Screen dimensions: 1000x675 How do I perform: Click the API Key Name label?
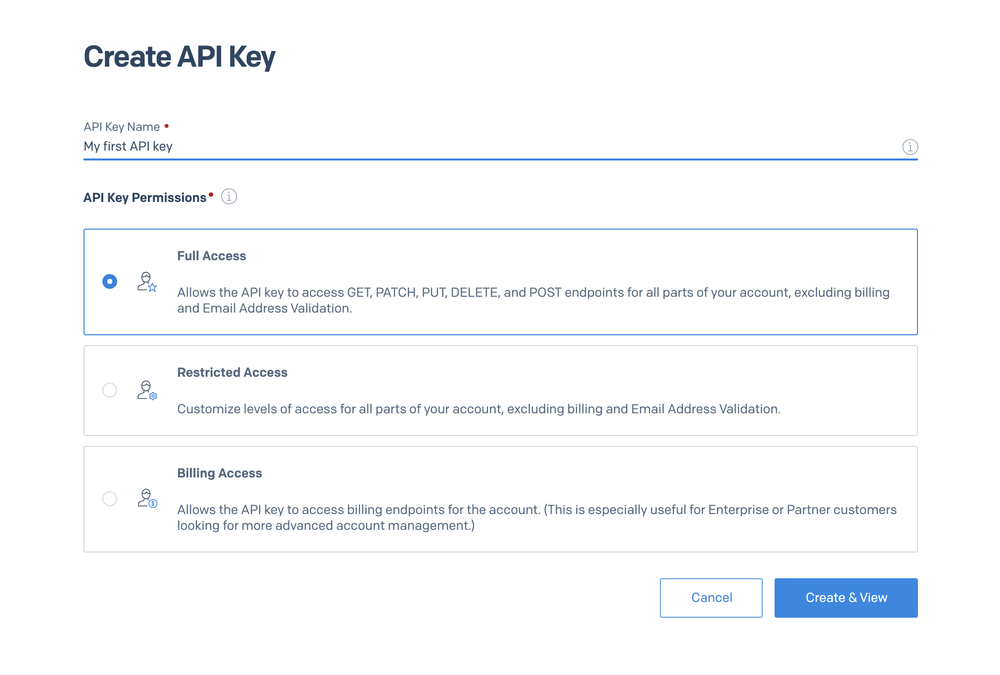[x=122, y=127]
